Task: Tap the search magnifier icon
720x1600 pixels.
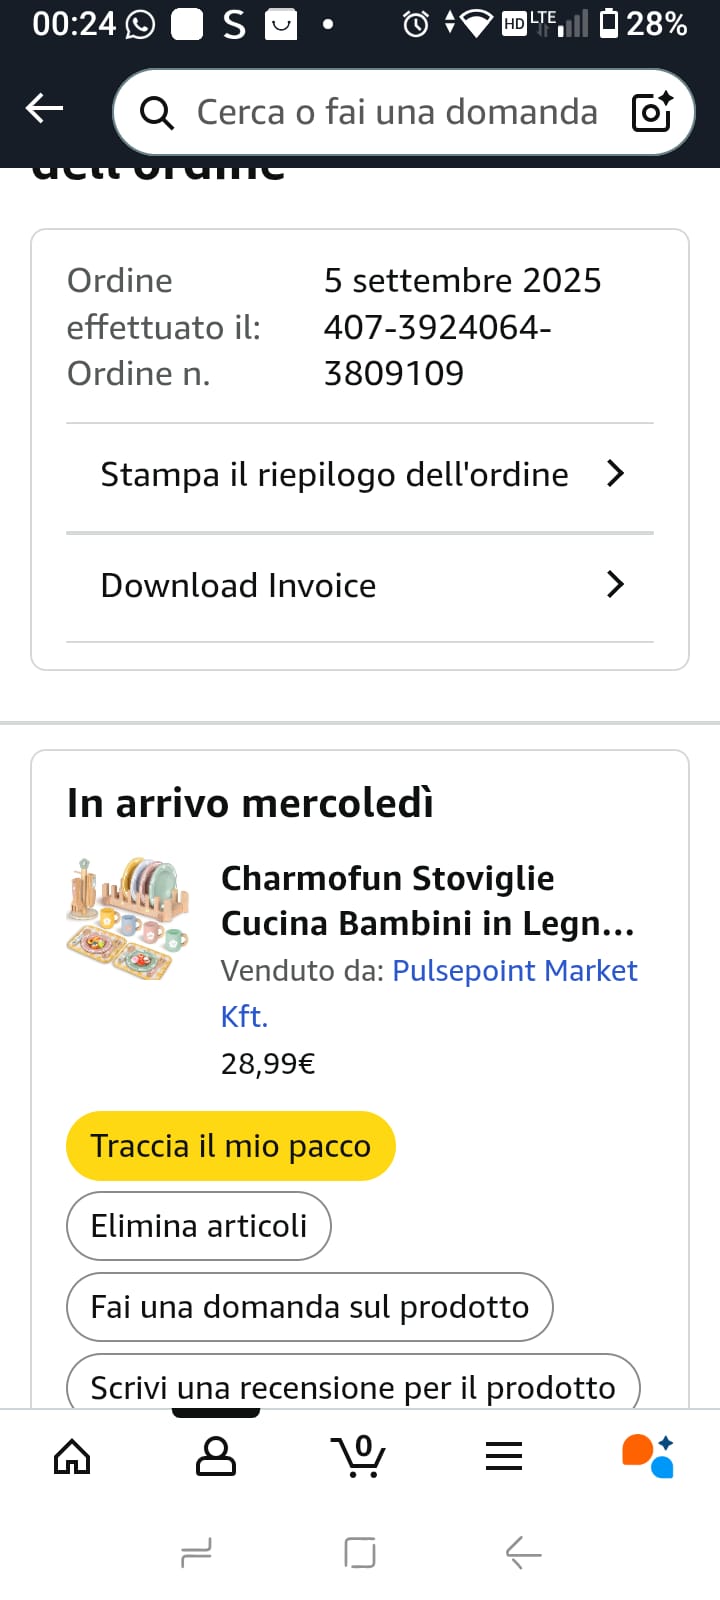Action: (x=156, y=113)
